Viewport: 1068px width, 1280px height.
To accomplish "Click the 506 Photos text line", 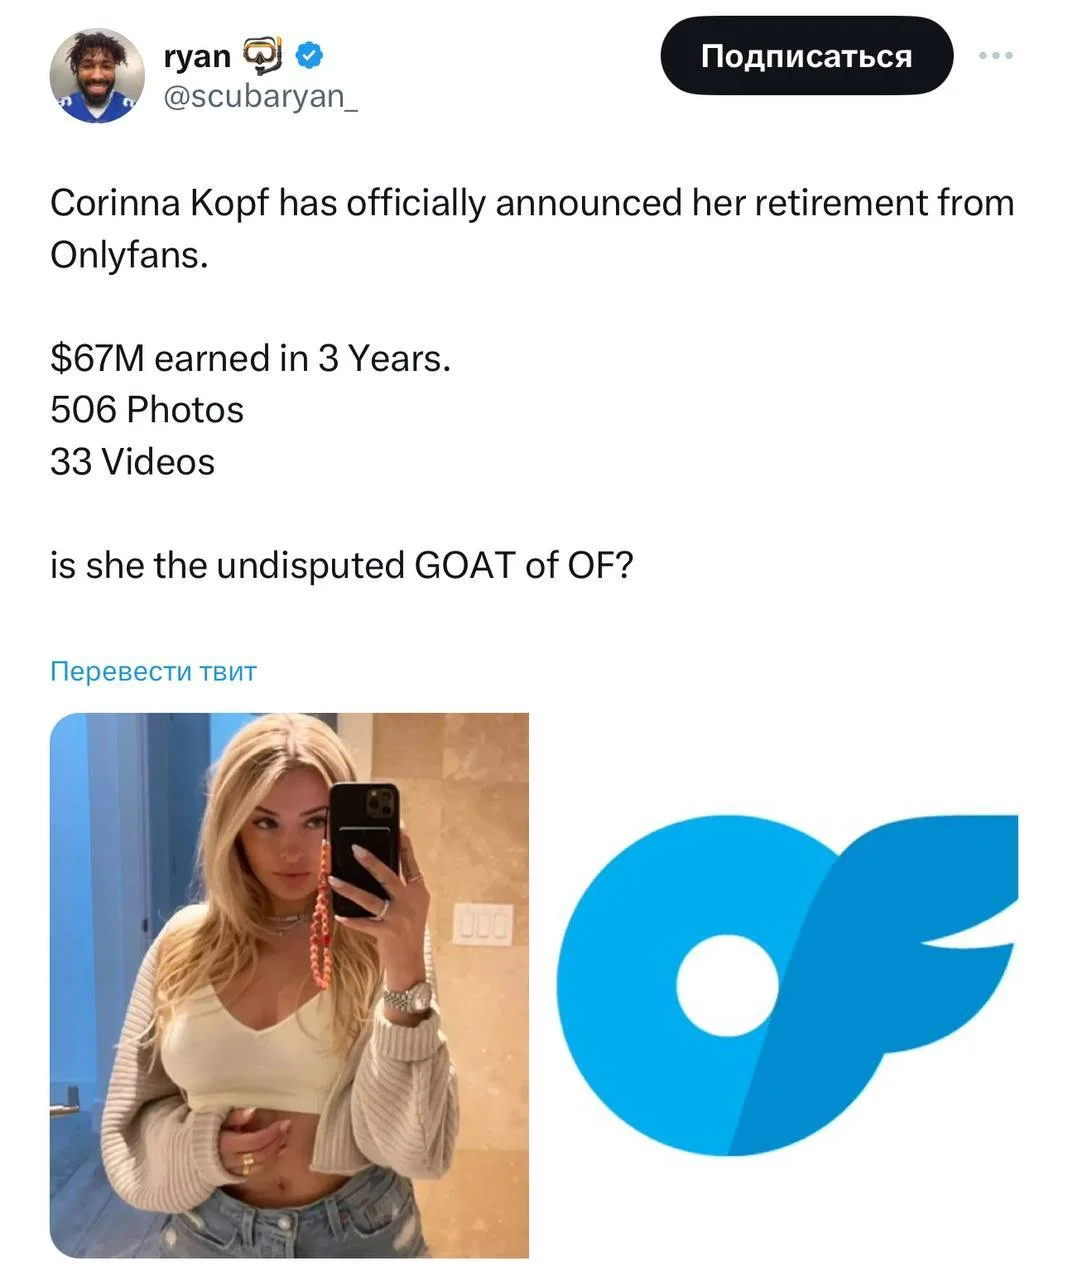I will [x=147, y=410].
